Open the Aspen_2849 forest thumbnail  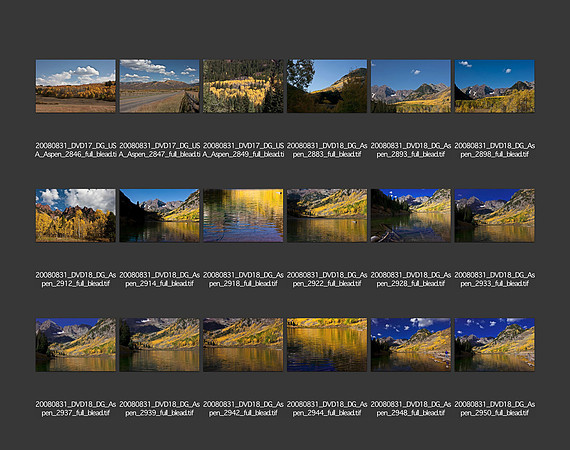[243, 86]
